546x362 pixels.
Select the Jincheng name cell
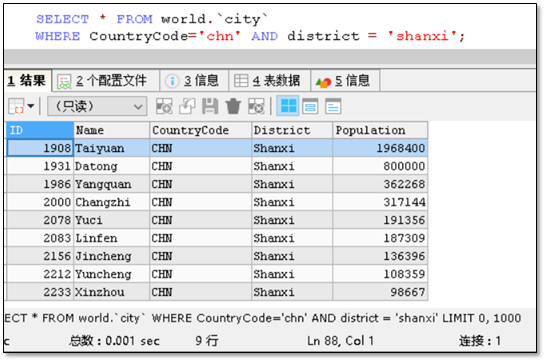(111, 256)
